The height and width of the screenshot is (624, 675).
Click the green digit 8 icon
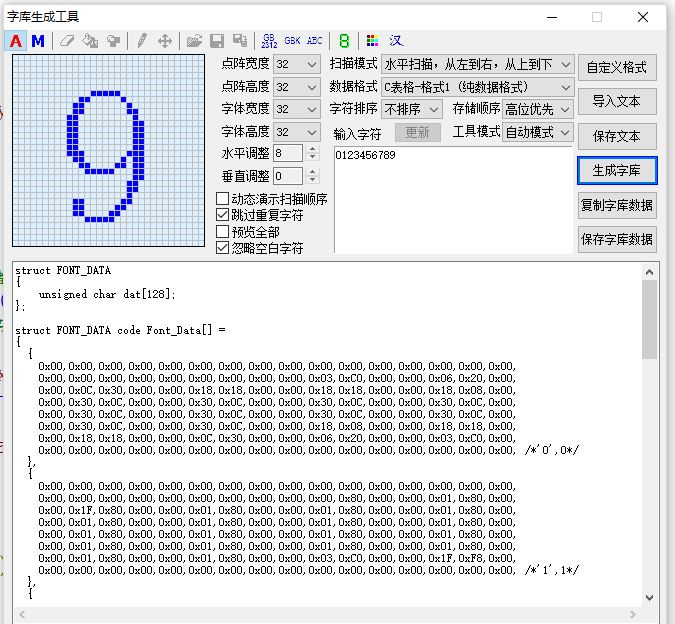click(x=344, y=41)
